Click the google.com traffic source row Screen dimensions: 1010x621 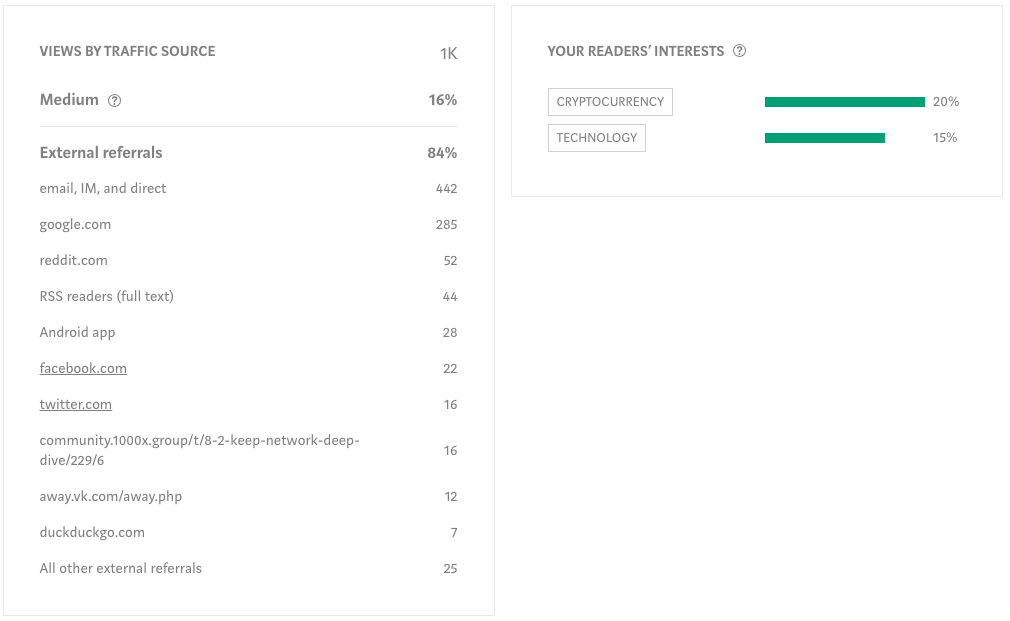249,225
